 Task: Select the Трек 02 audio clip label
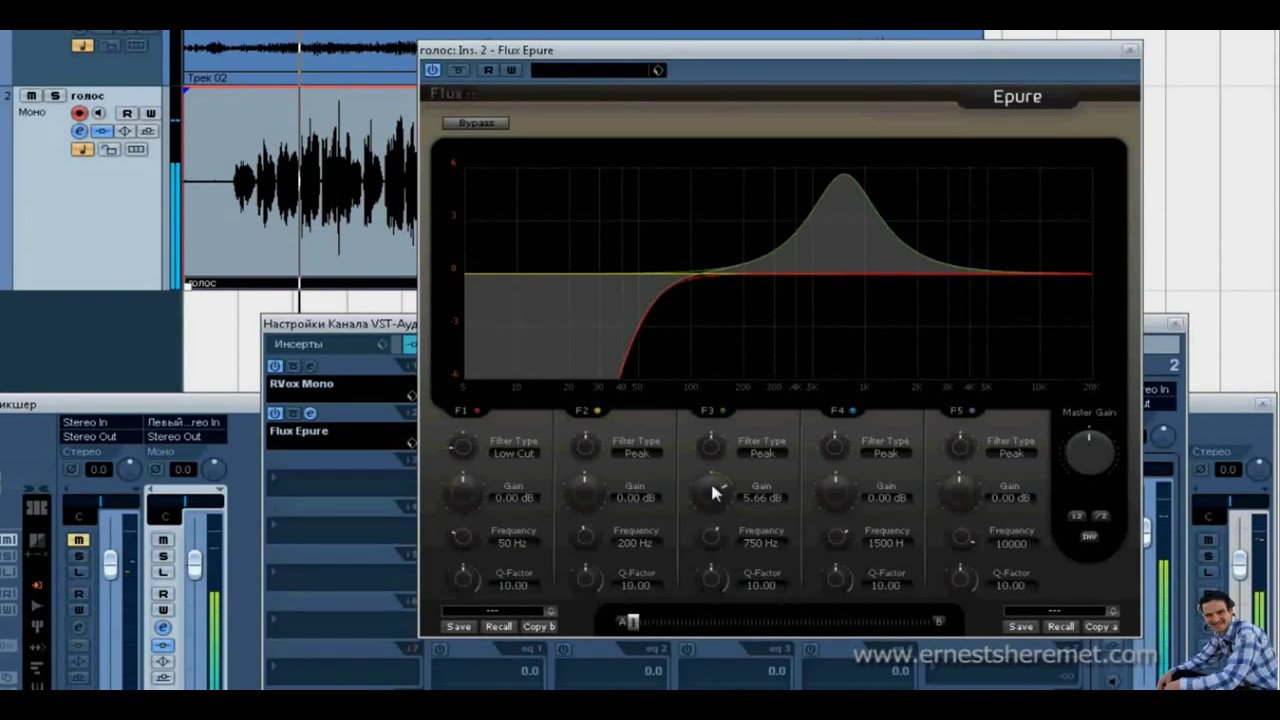click(207, 78)
